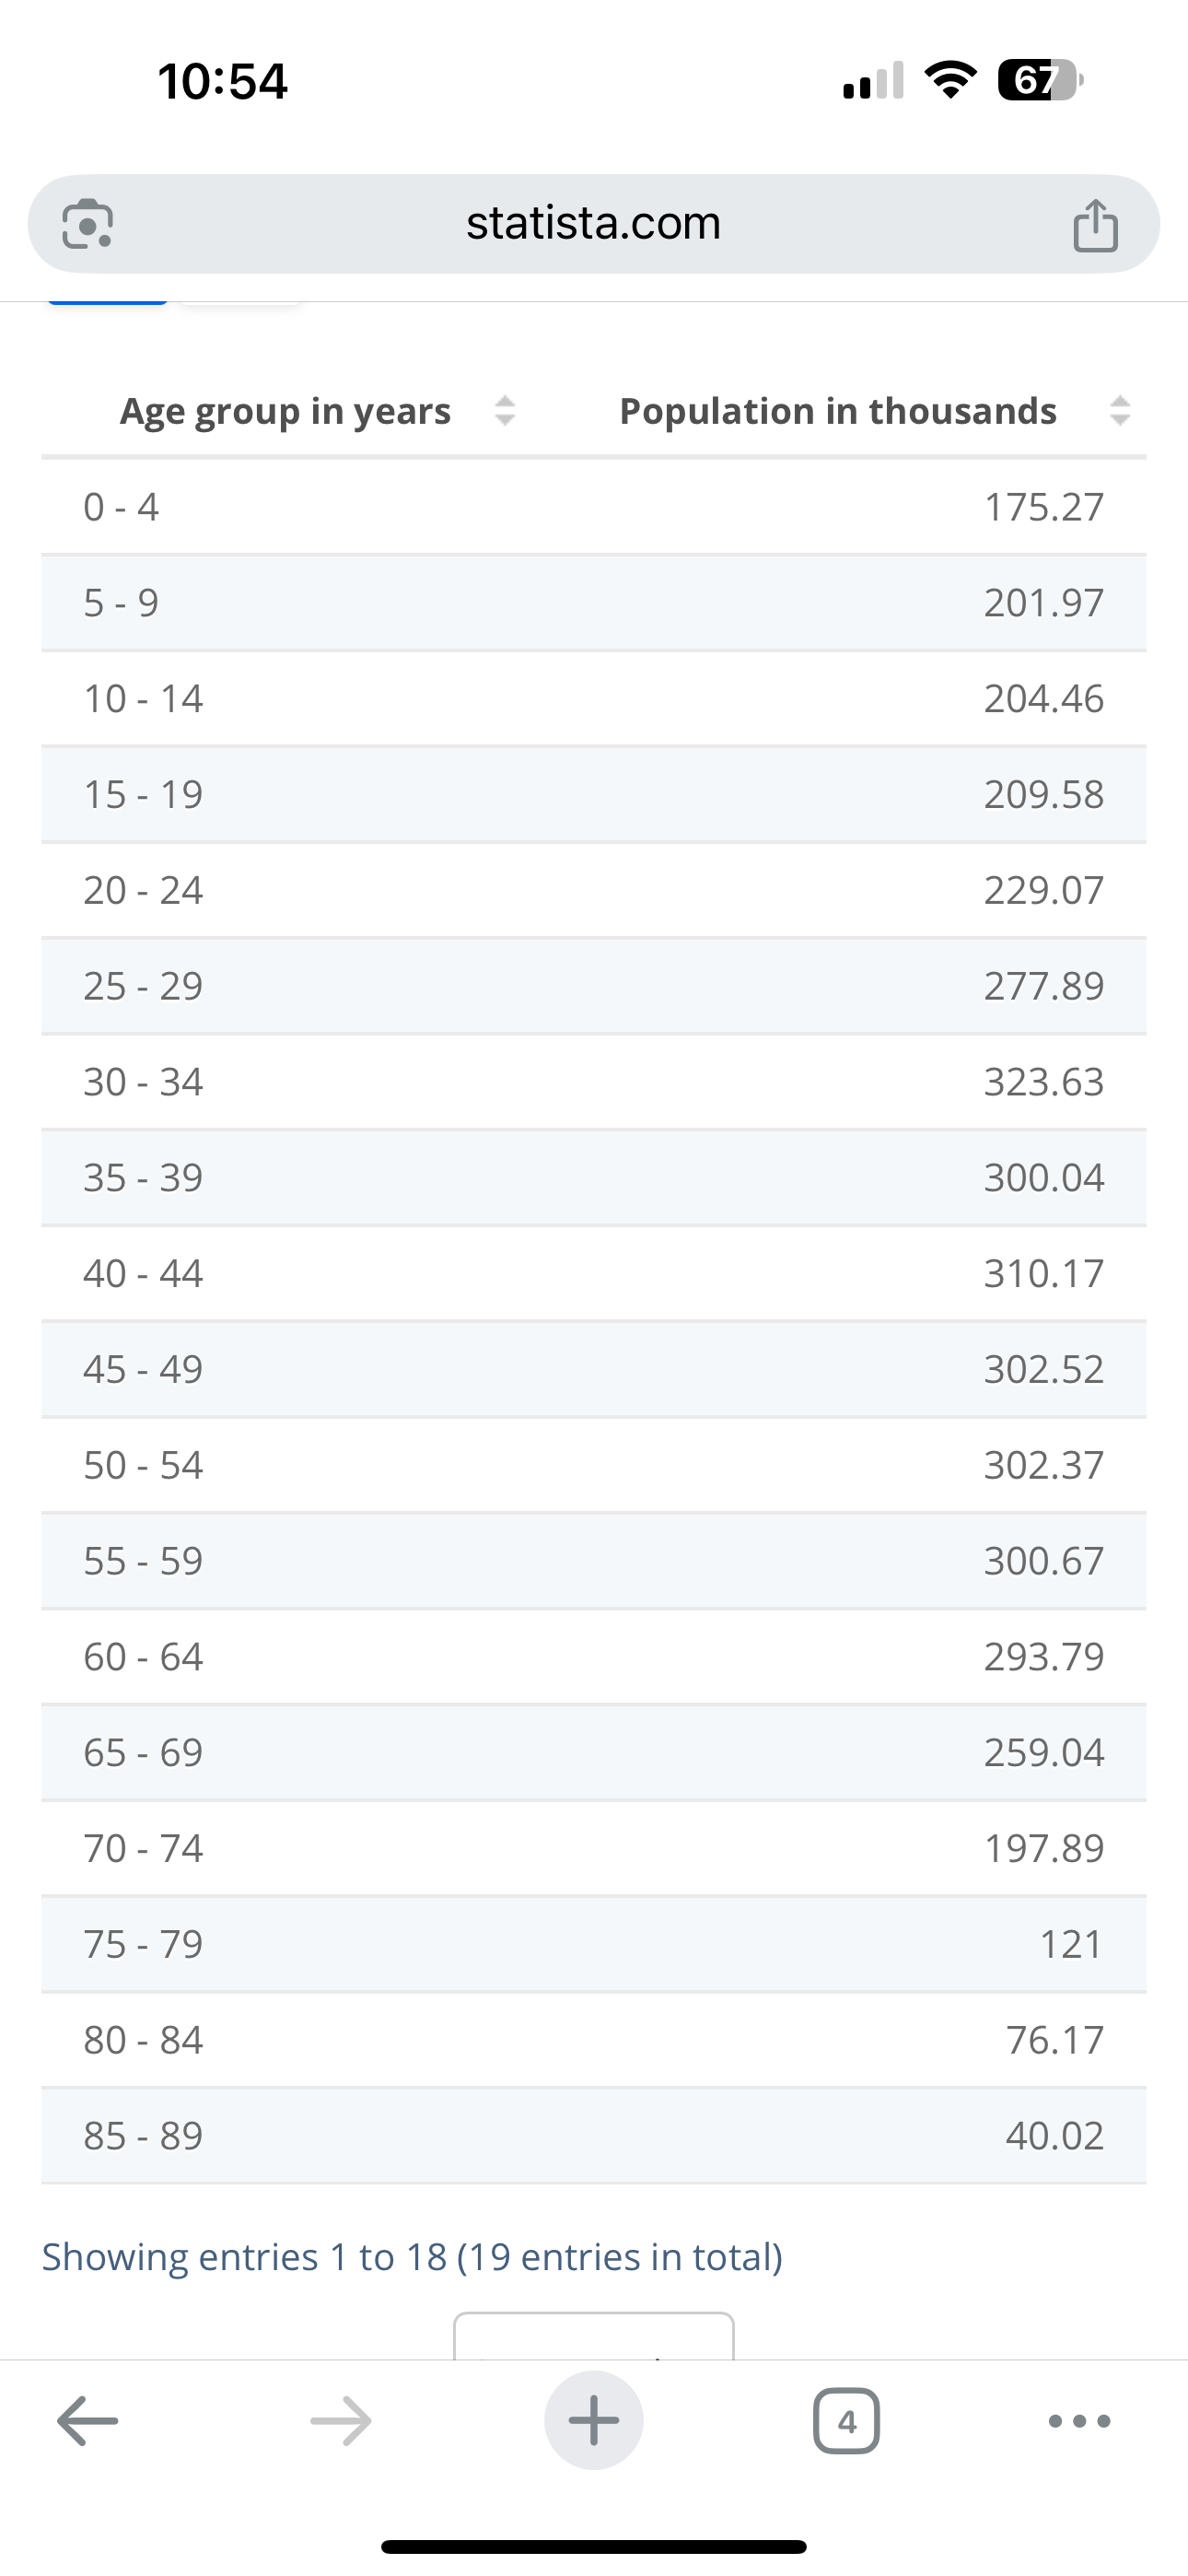Viewport: 1188px width, 2576px height.
Task: Tap the share icon in address bar
Action: (1095, 225)
